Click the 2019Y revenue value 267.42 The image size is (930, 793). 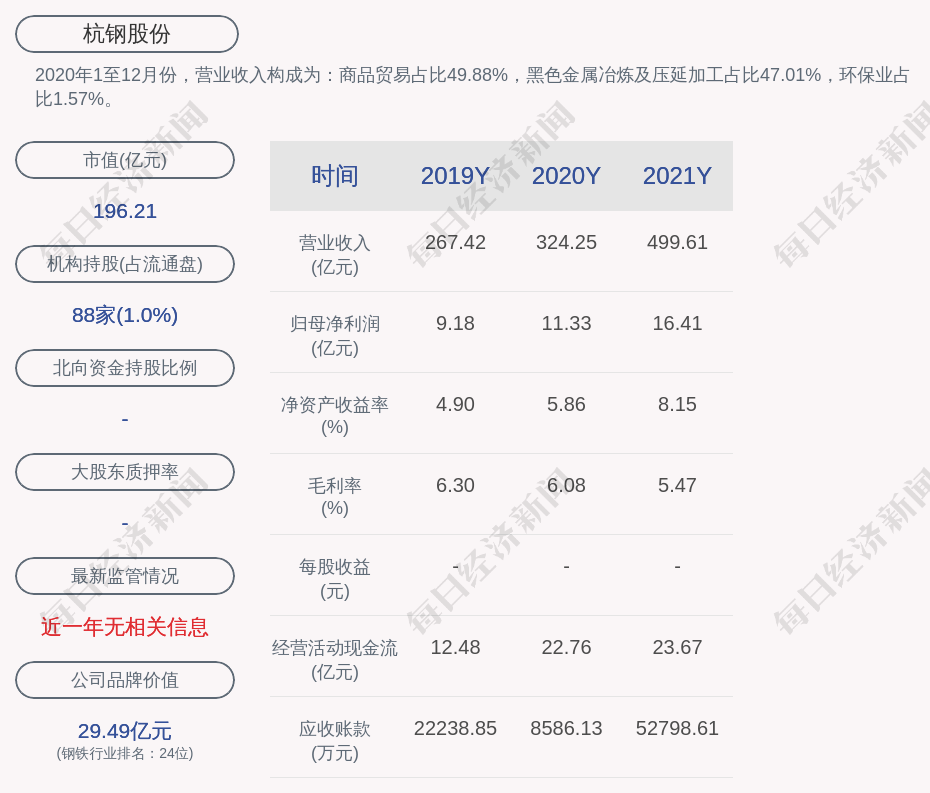(456, 243)
